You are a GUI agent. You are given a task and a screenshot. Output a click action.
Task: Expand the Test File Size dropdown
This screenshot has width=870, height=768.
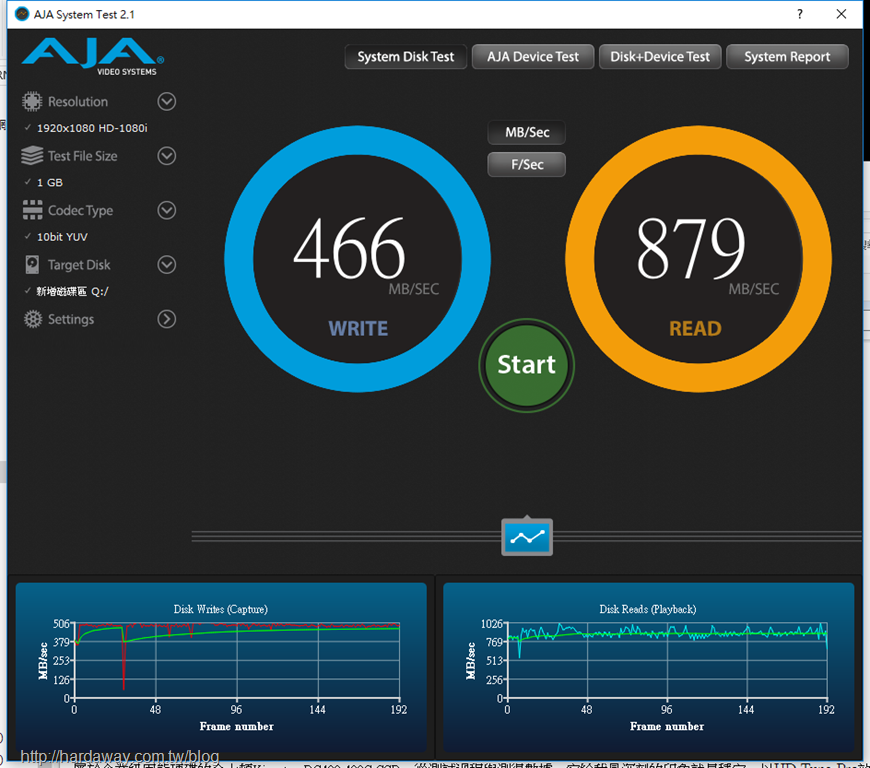click(166, 156)
